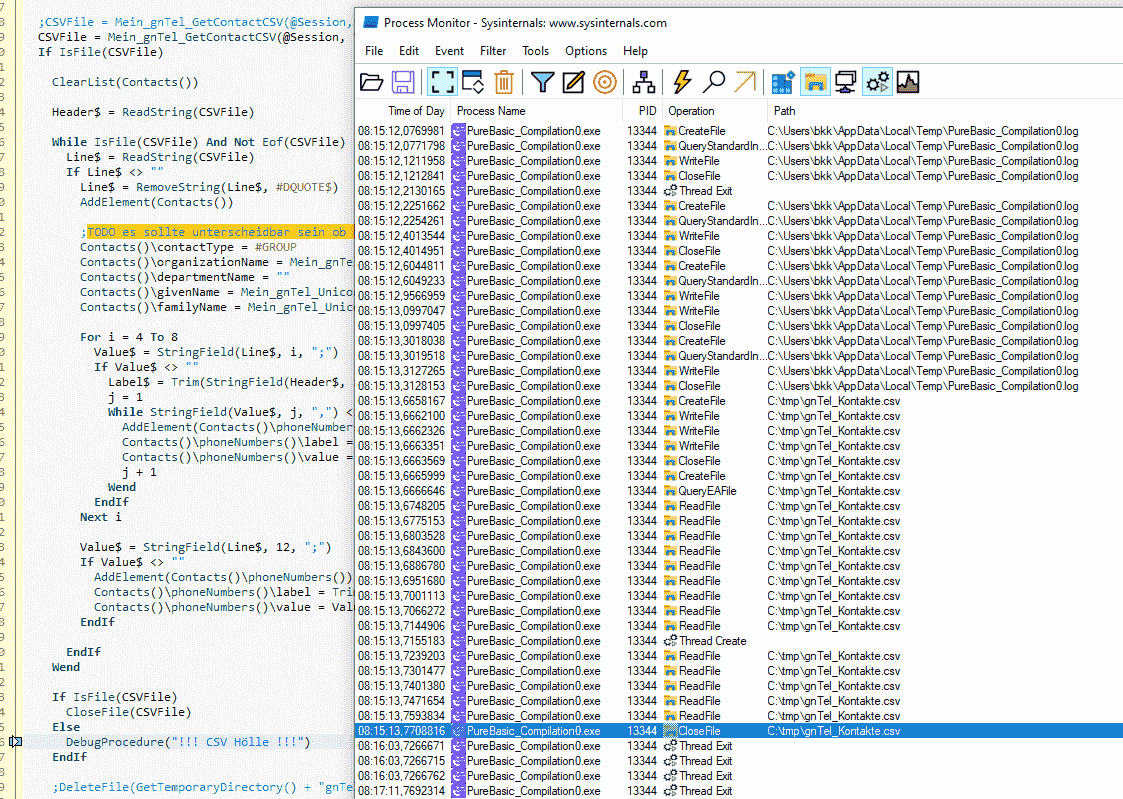Viewport: 1123px width, 799px height.
Task: Click the lightning bolt toolbar icon
Action: 683,82
